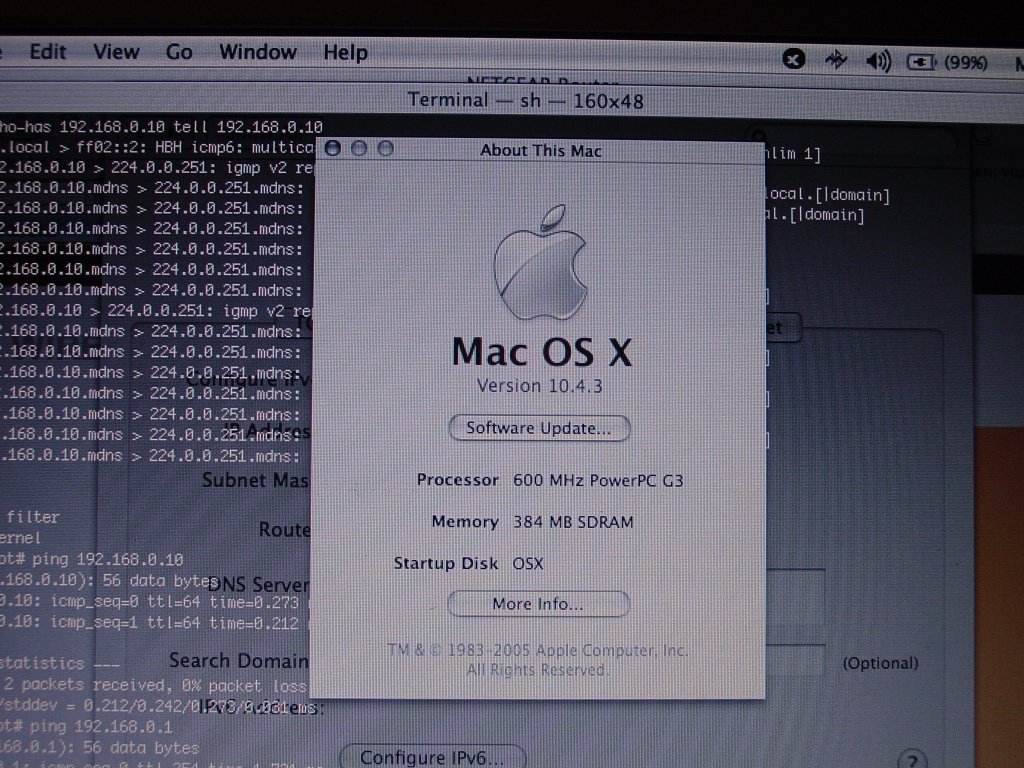The image size is (1024, 768).
Task: Open the Help menu
Action: tap(345, 53)
